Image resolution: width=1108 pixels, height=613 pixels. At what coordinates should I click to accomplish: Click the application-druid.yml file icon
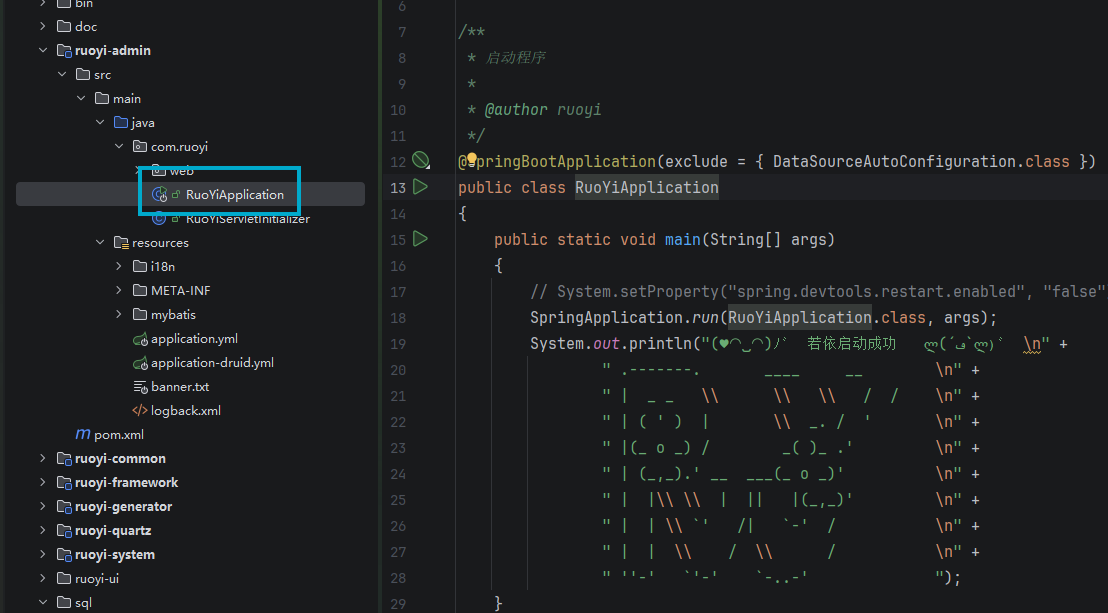tap(140, 363)
